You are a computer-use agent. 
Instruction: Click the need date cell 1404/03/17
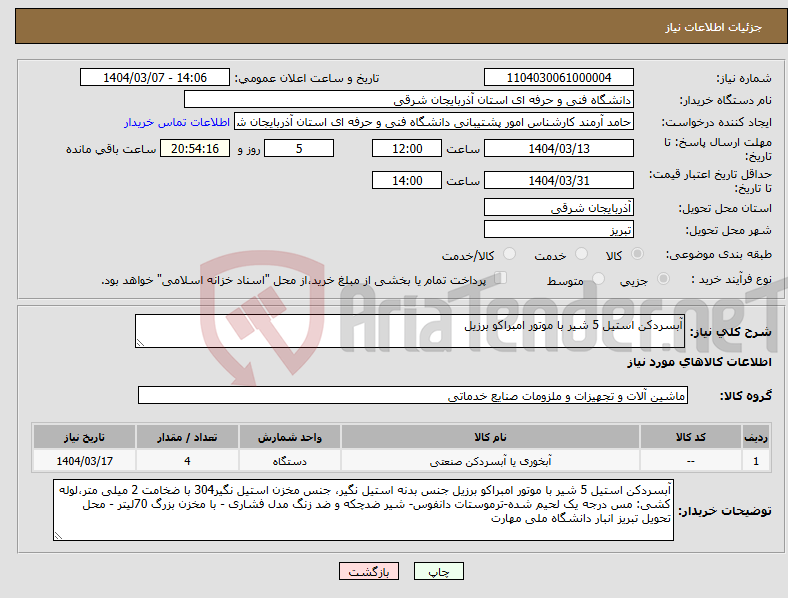pos(84,461)
